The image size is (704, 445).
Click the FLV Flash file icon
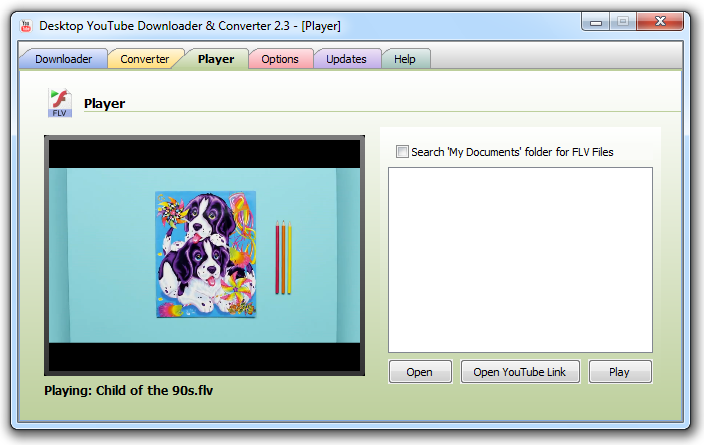point(60,103)
